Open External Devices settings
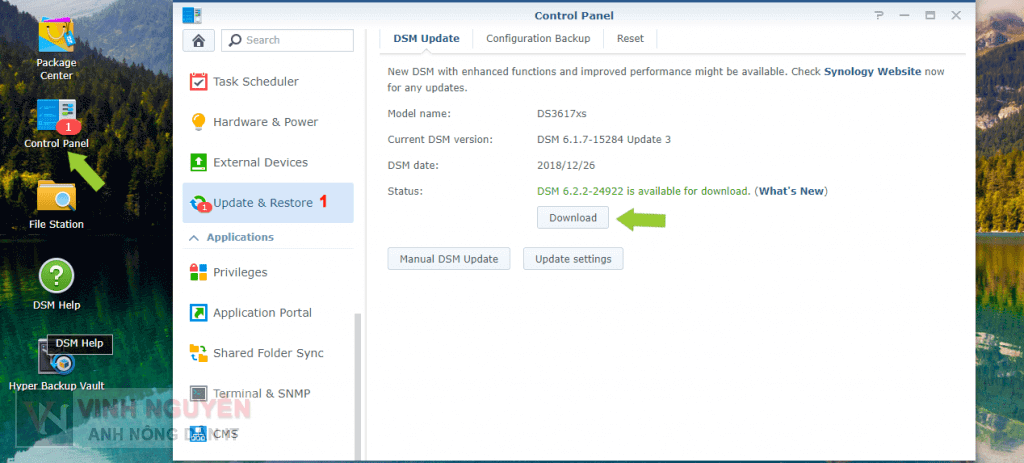Viewport: 1024px width, 463px height. point(260,162)
